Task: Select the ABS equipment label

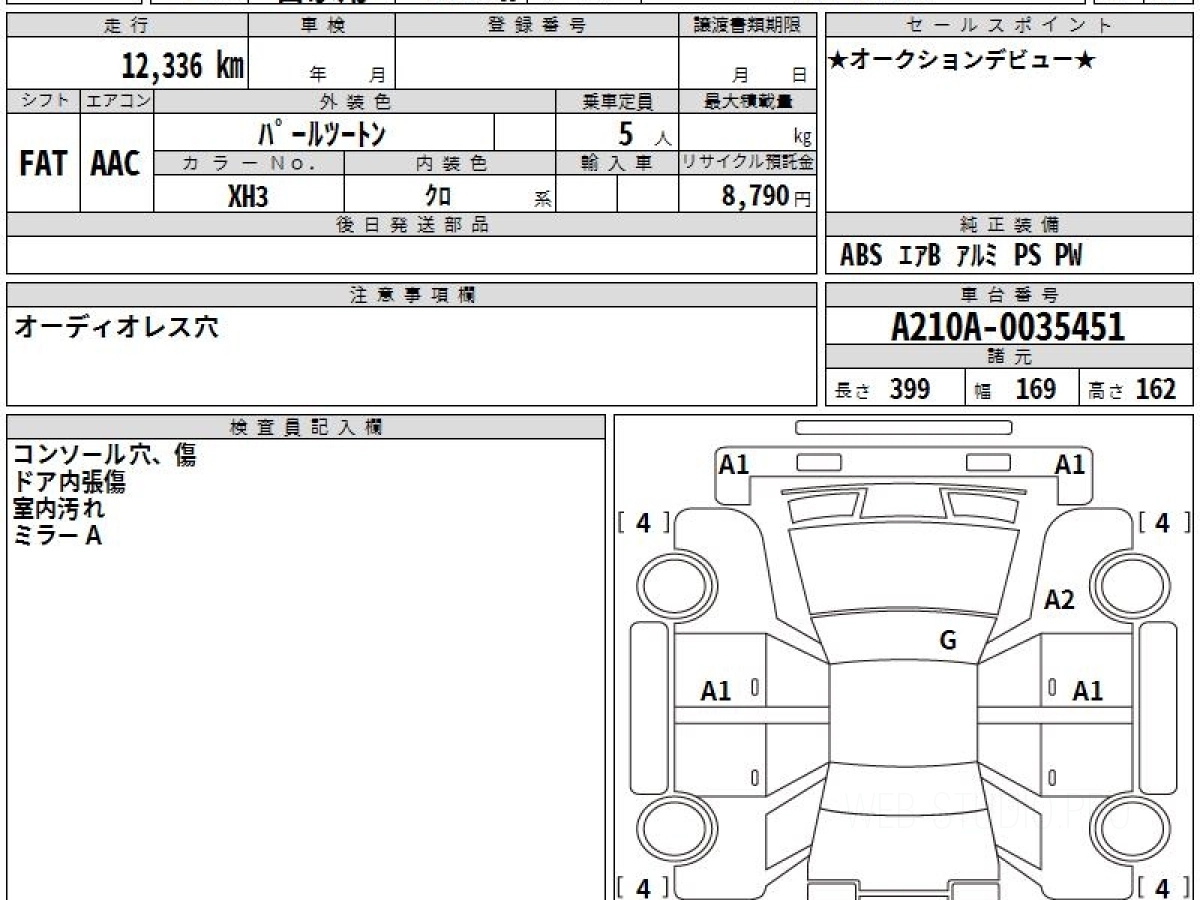Action: point(861,256)
